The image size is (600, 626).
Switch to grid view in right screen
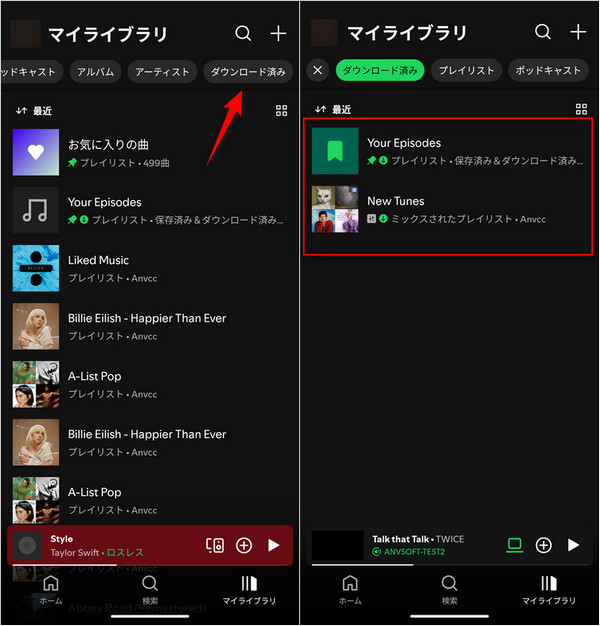(581, 109)
